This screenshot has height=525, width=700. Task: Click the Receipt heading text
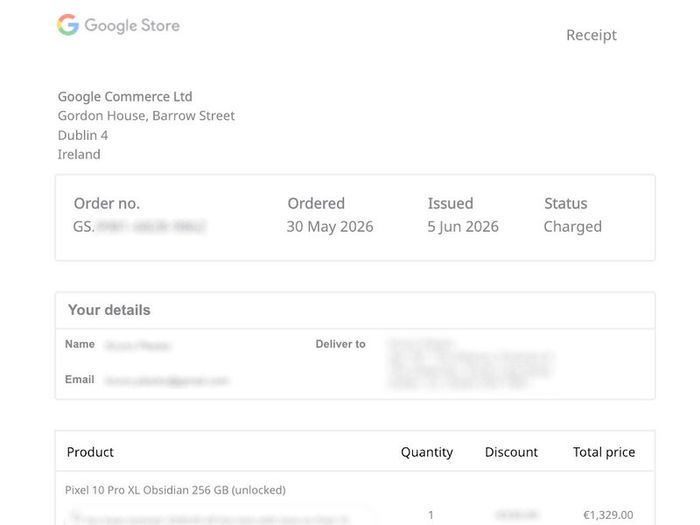pyautogui.click(x=591, y=35)
